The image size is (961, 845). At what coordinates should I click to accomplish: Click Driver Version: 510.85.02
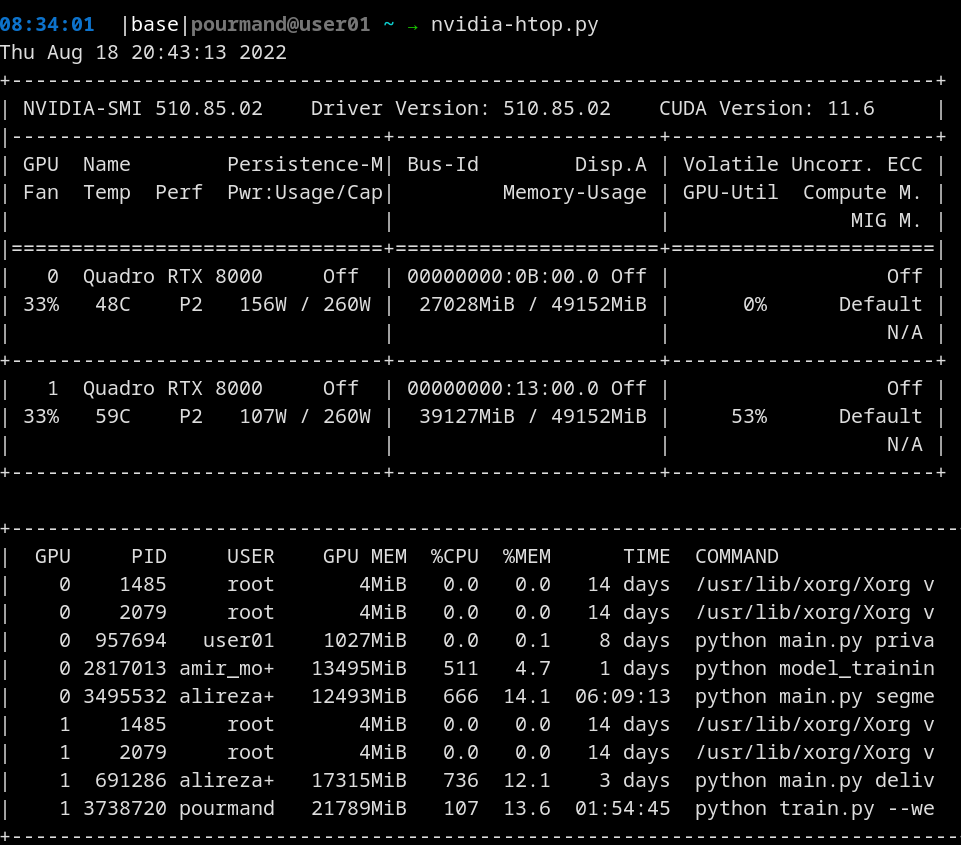tap(461, 108)
